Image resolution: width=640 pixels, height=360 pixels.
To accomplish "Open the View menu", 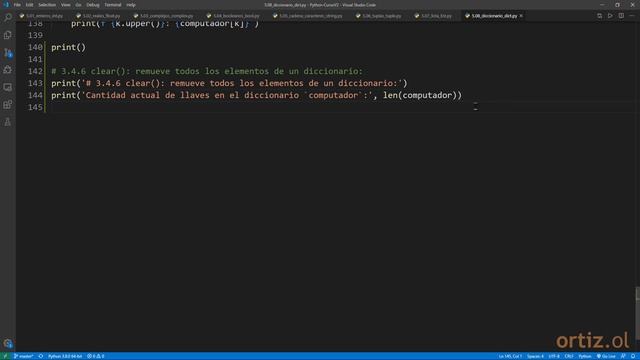I will pos(65,5).
